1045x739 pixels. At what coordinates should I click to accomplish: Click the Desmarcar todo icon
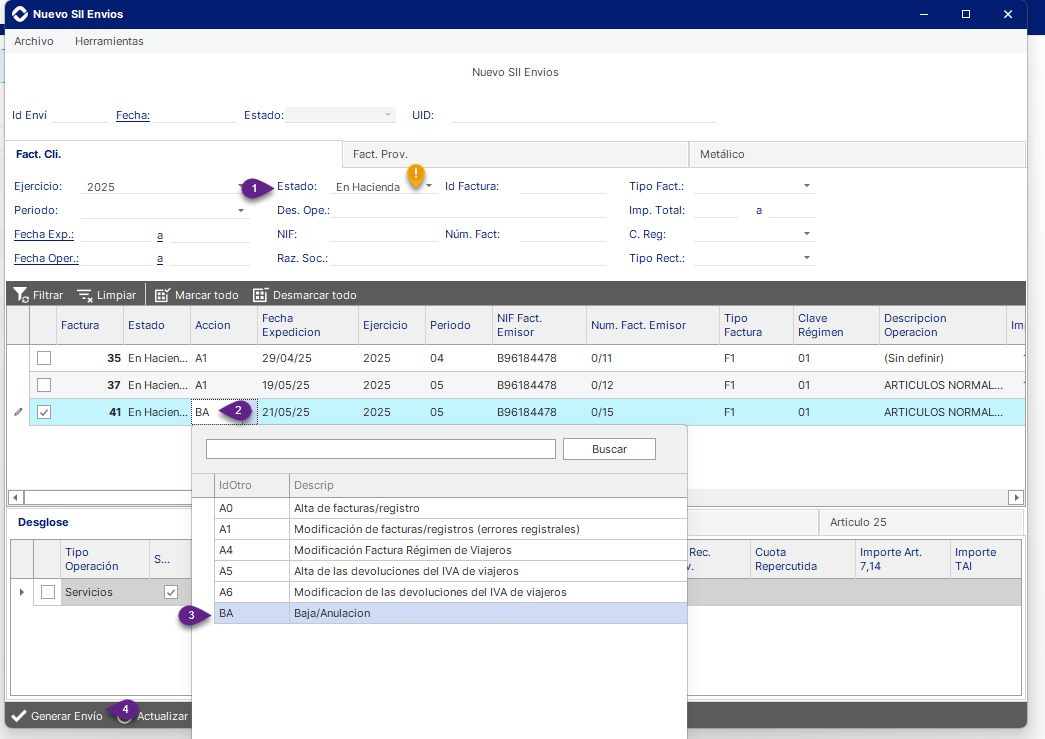260,295
